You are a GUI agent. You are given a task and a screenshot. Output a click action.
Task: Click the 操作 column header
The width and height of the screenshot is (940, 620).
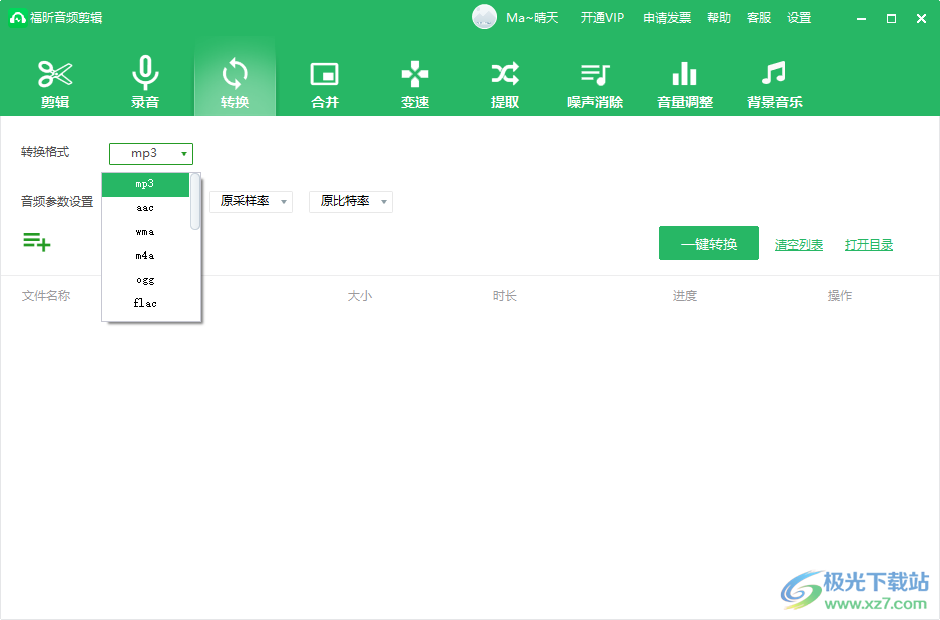click(840, 296)
